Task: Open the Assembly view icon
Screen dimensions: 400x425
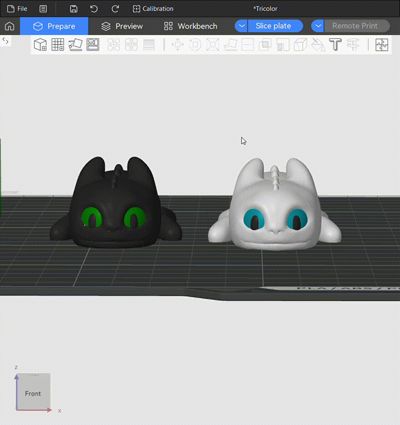Action: click(382, 45)
